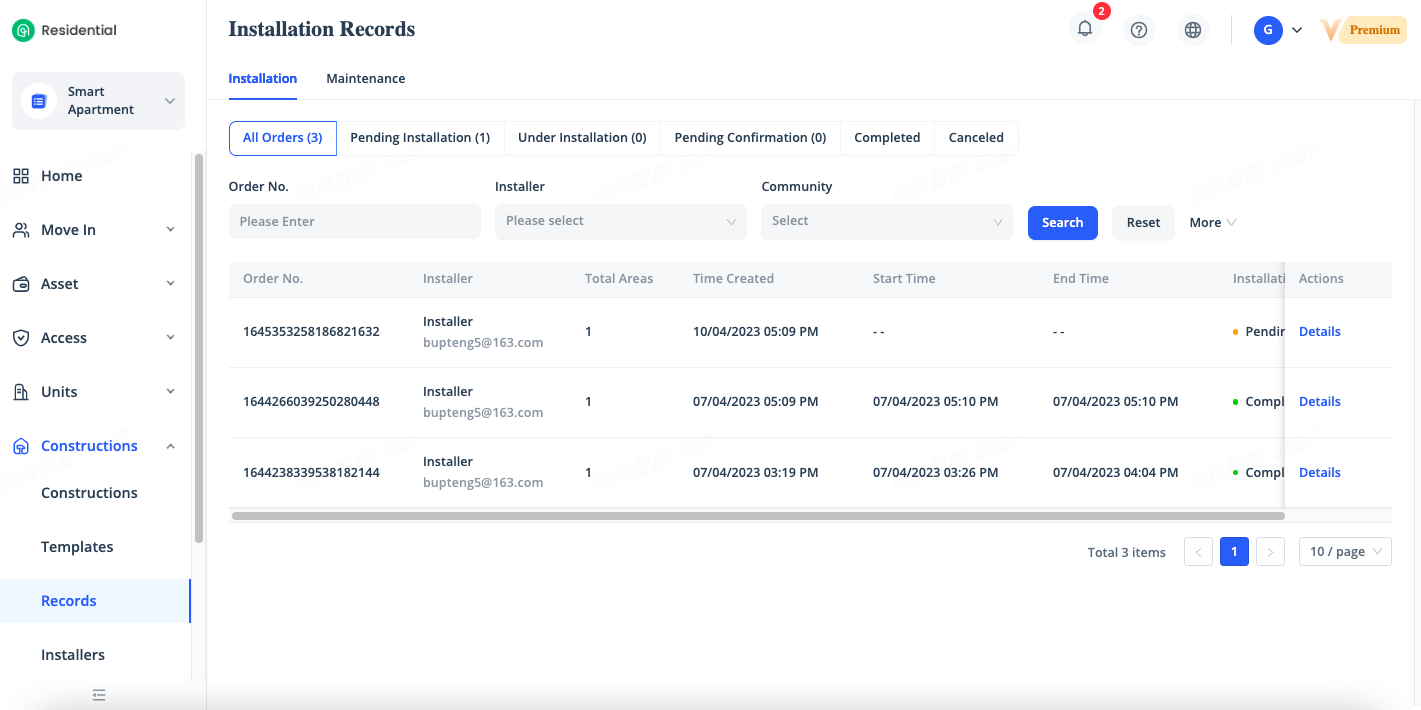Screen dimensions: 1421x710
Task: Expand the More filters option
Action: coord(1212,223)
